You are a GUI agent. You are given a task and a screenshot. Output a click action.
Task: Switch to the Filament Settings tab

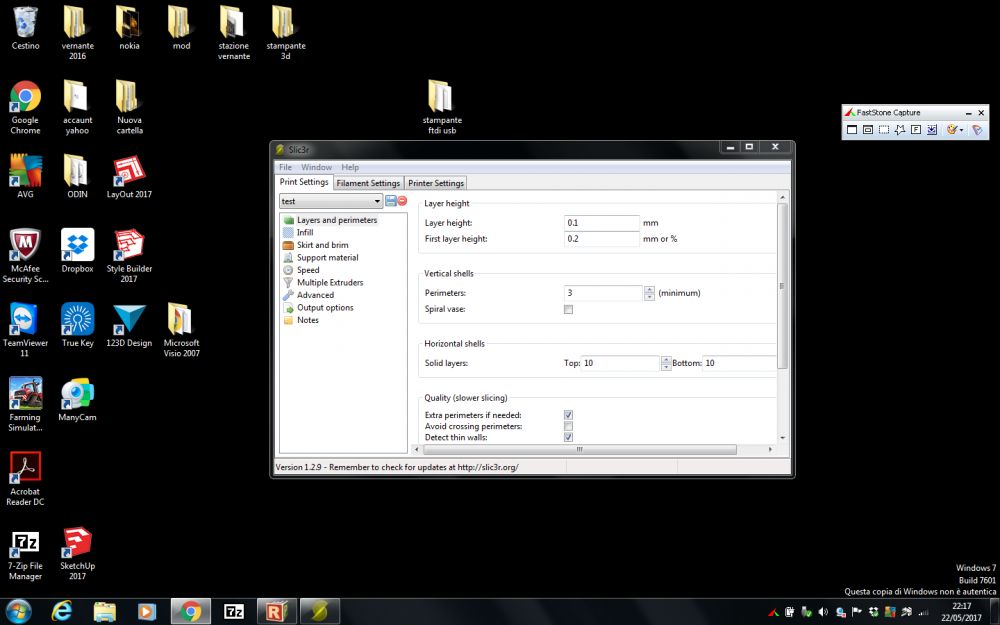point(368,183)
